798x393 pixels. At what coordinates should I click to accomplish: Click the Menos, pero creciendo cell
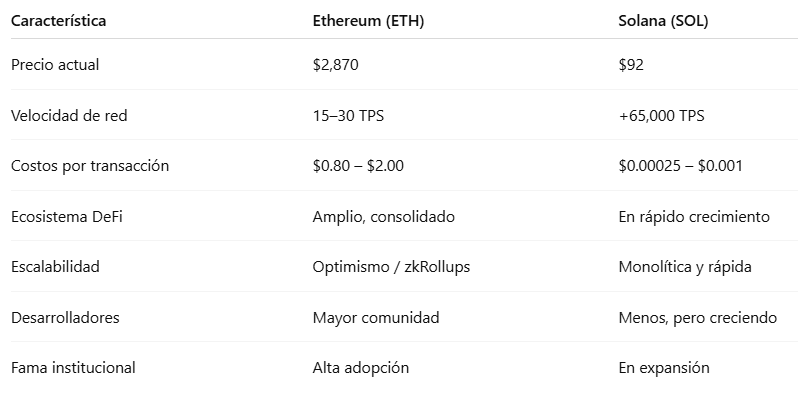(x=698, y=318)
